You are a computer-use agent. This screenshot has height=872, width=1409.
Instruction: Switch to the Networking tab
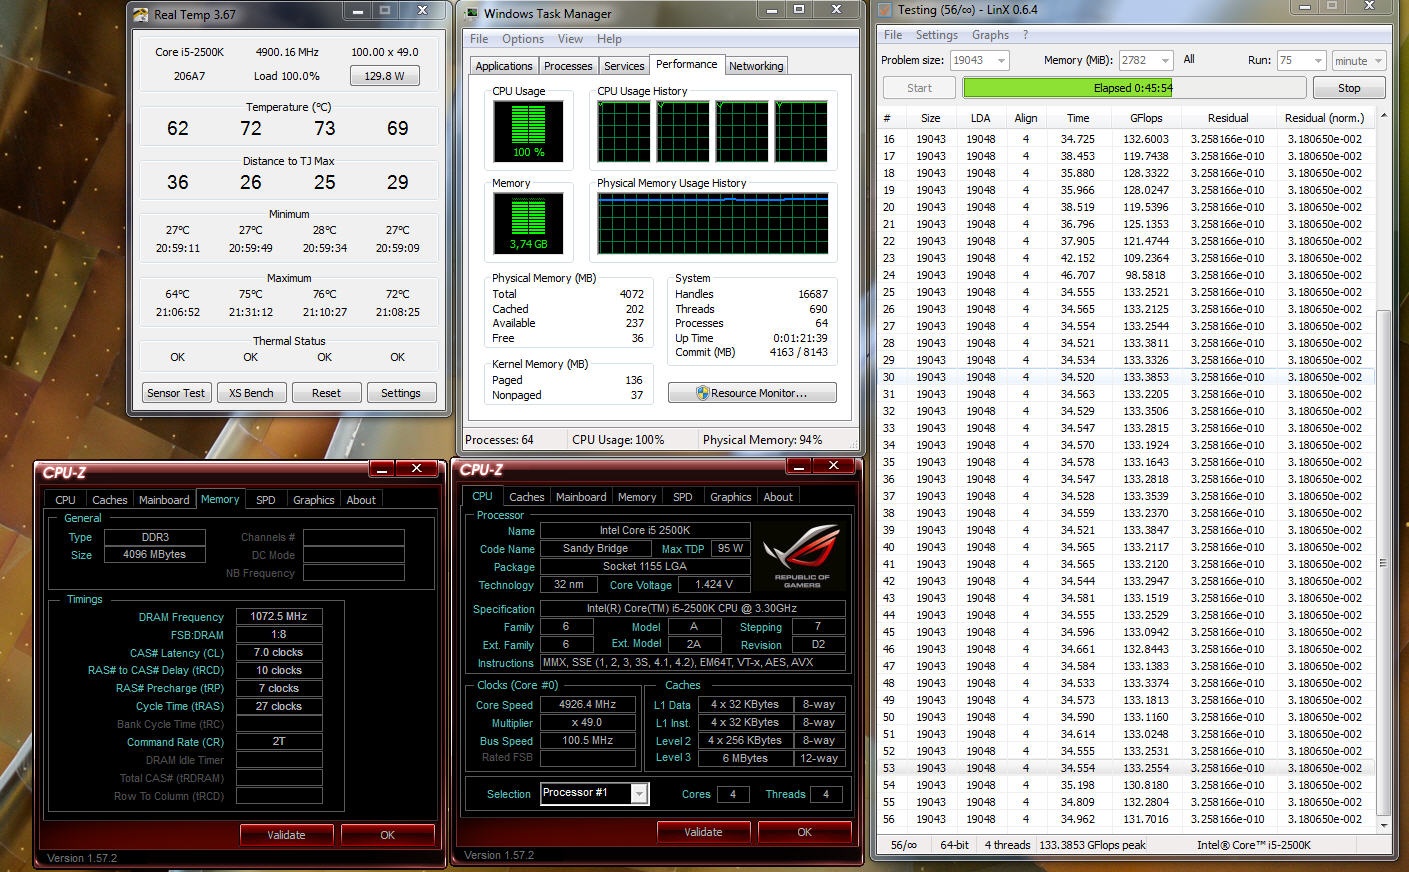756,66
